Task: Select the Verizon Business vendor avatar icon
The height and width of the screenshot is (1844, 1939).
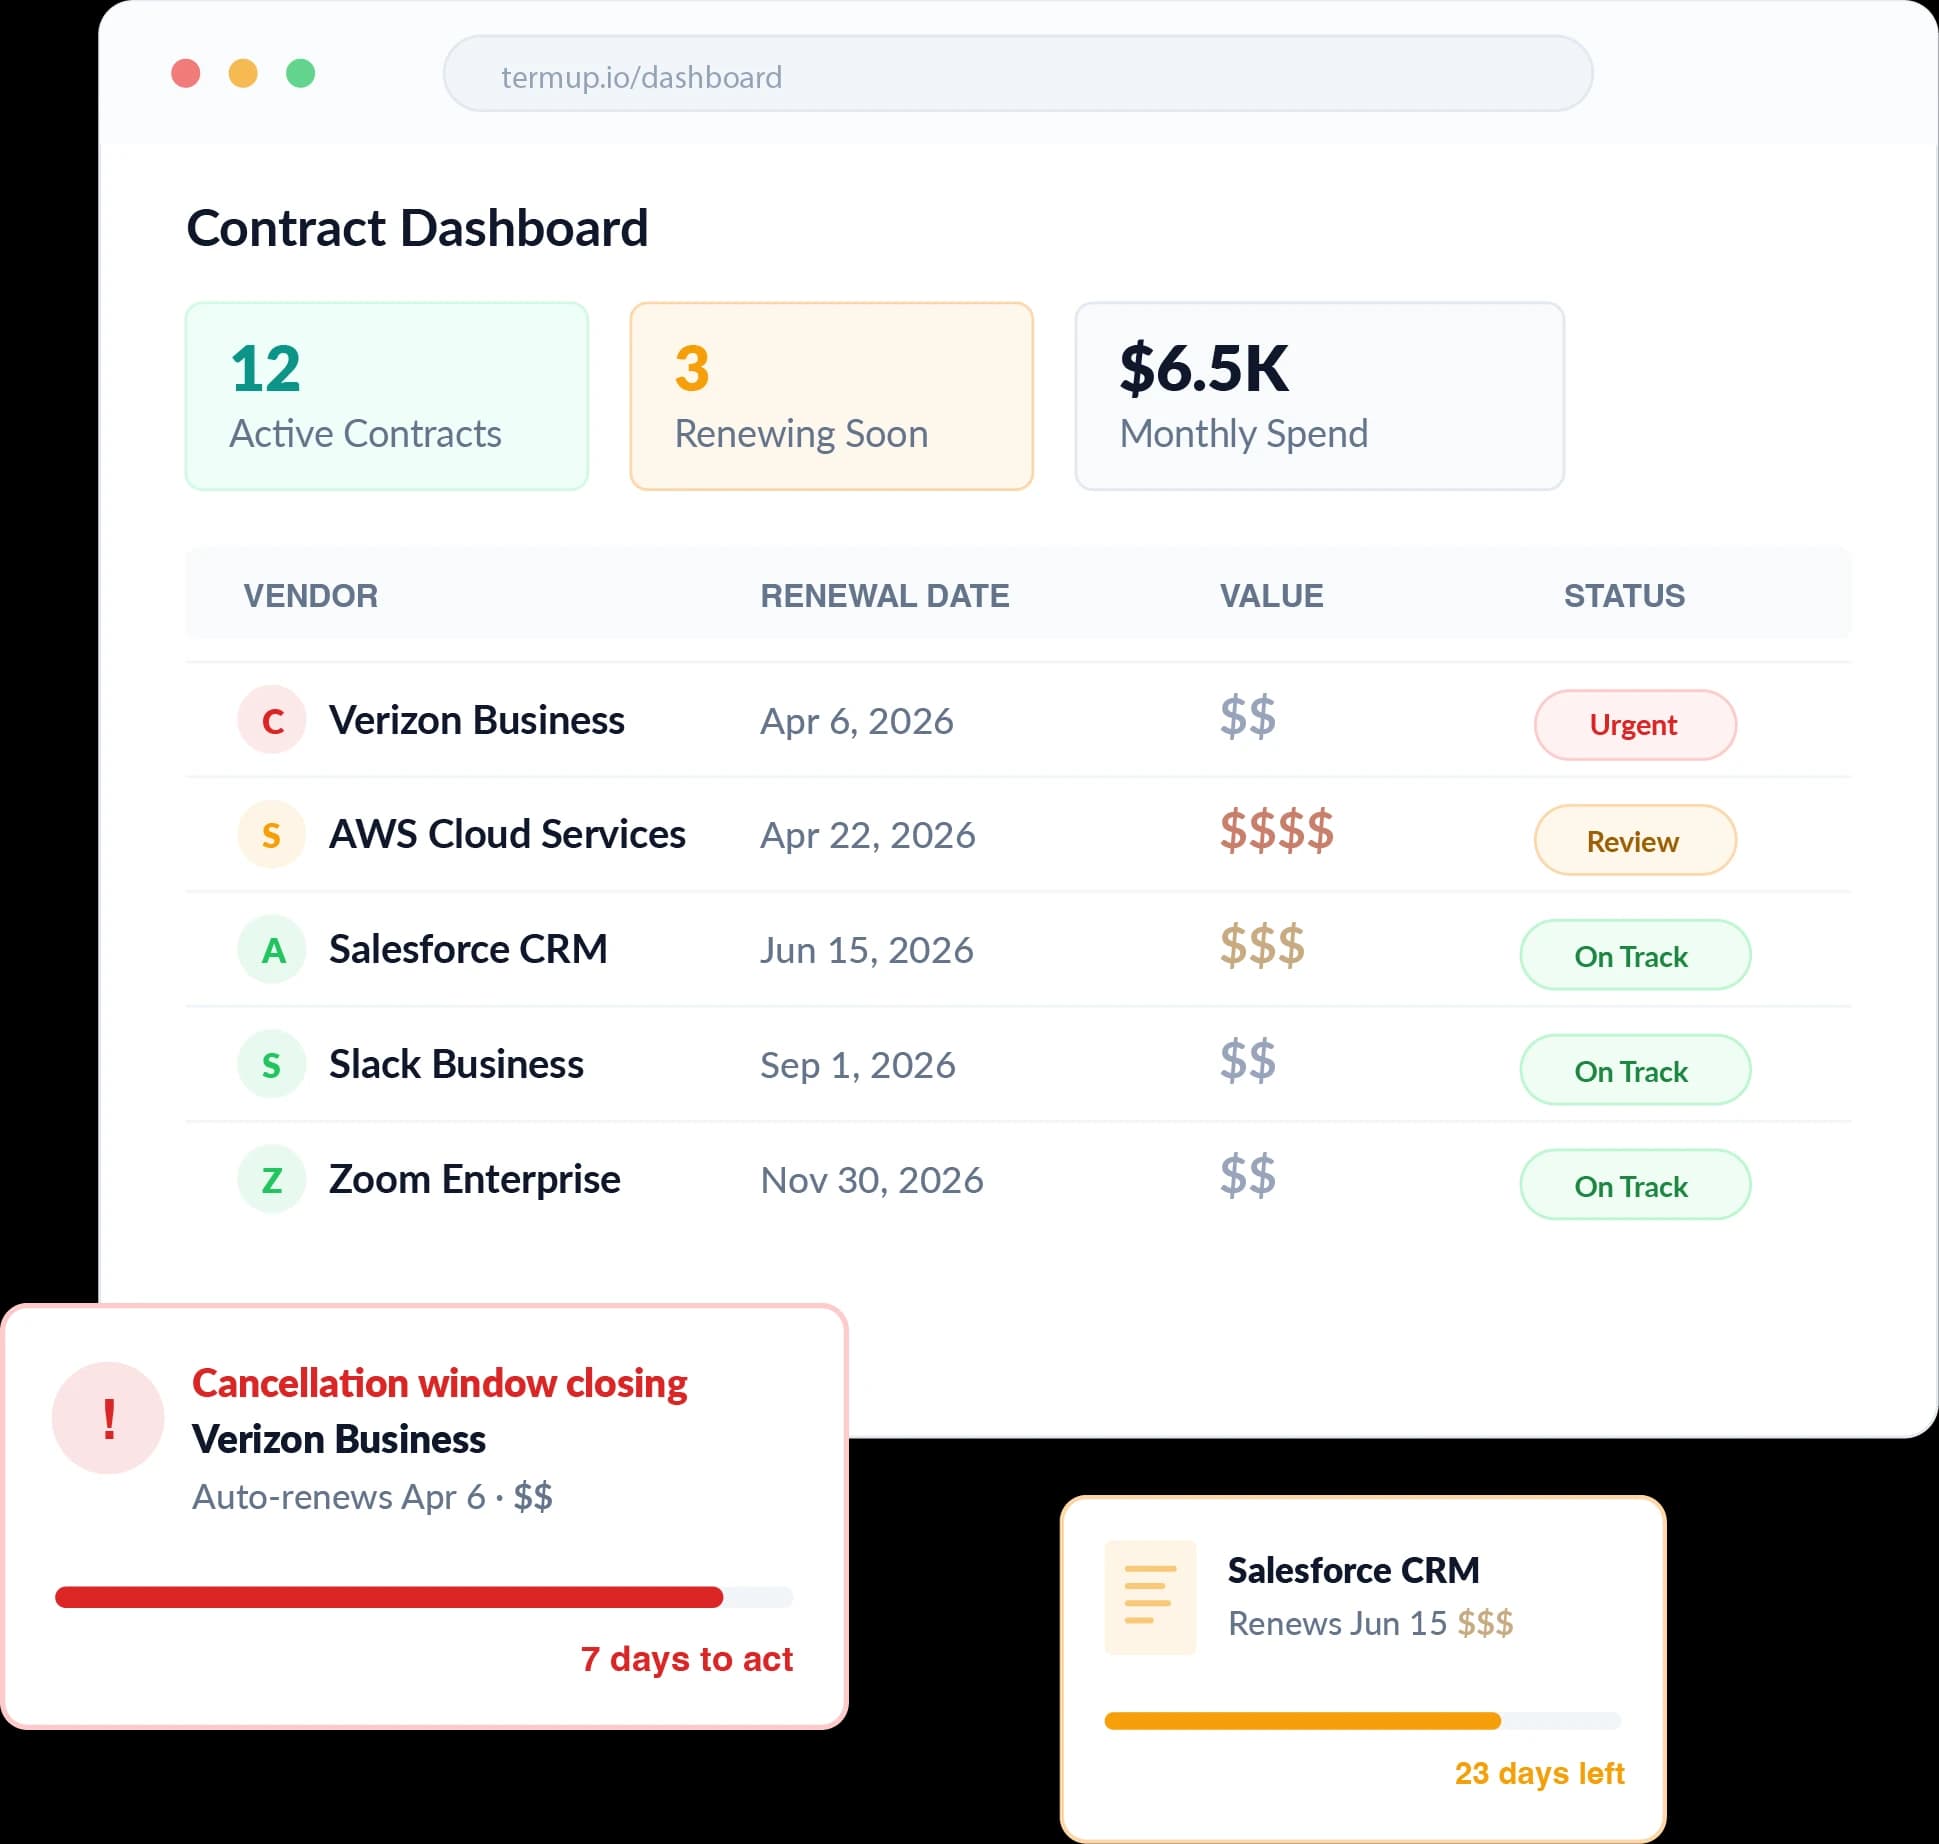Action: [271, 719]
